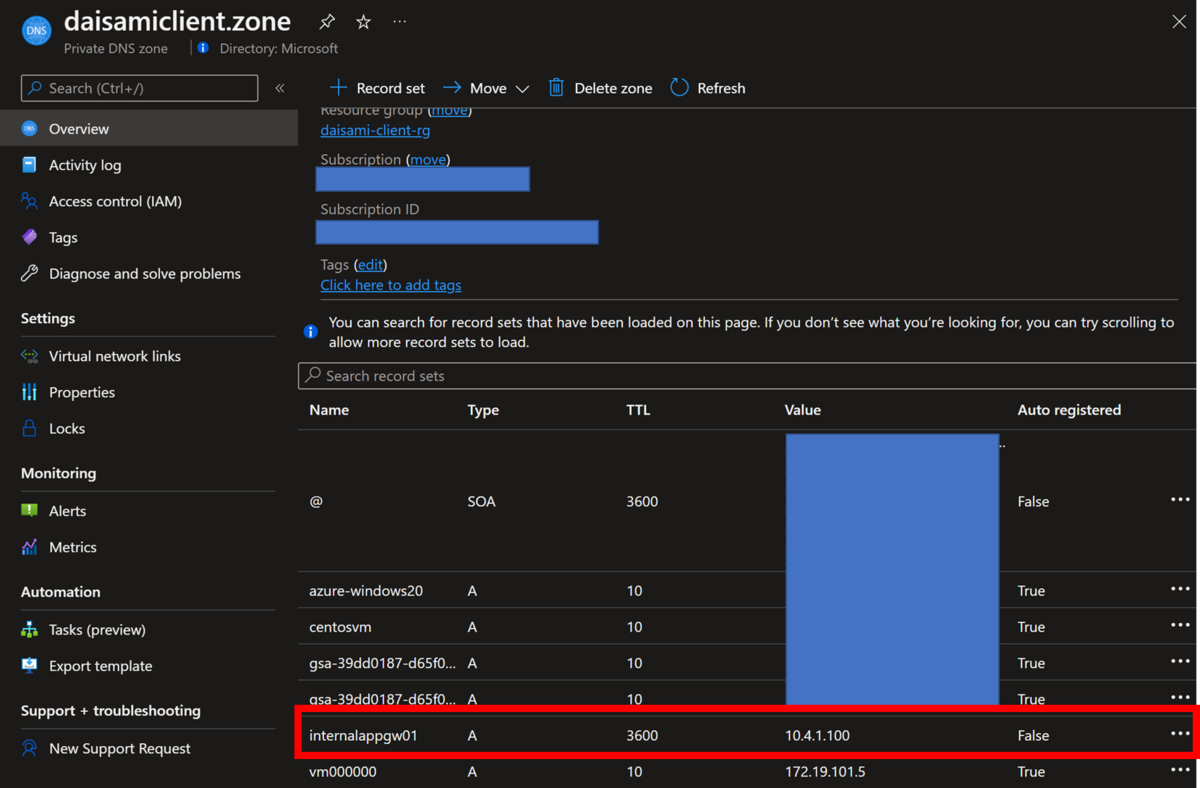Click the Virtual network links icon

(29, 356)
